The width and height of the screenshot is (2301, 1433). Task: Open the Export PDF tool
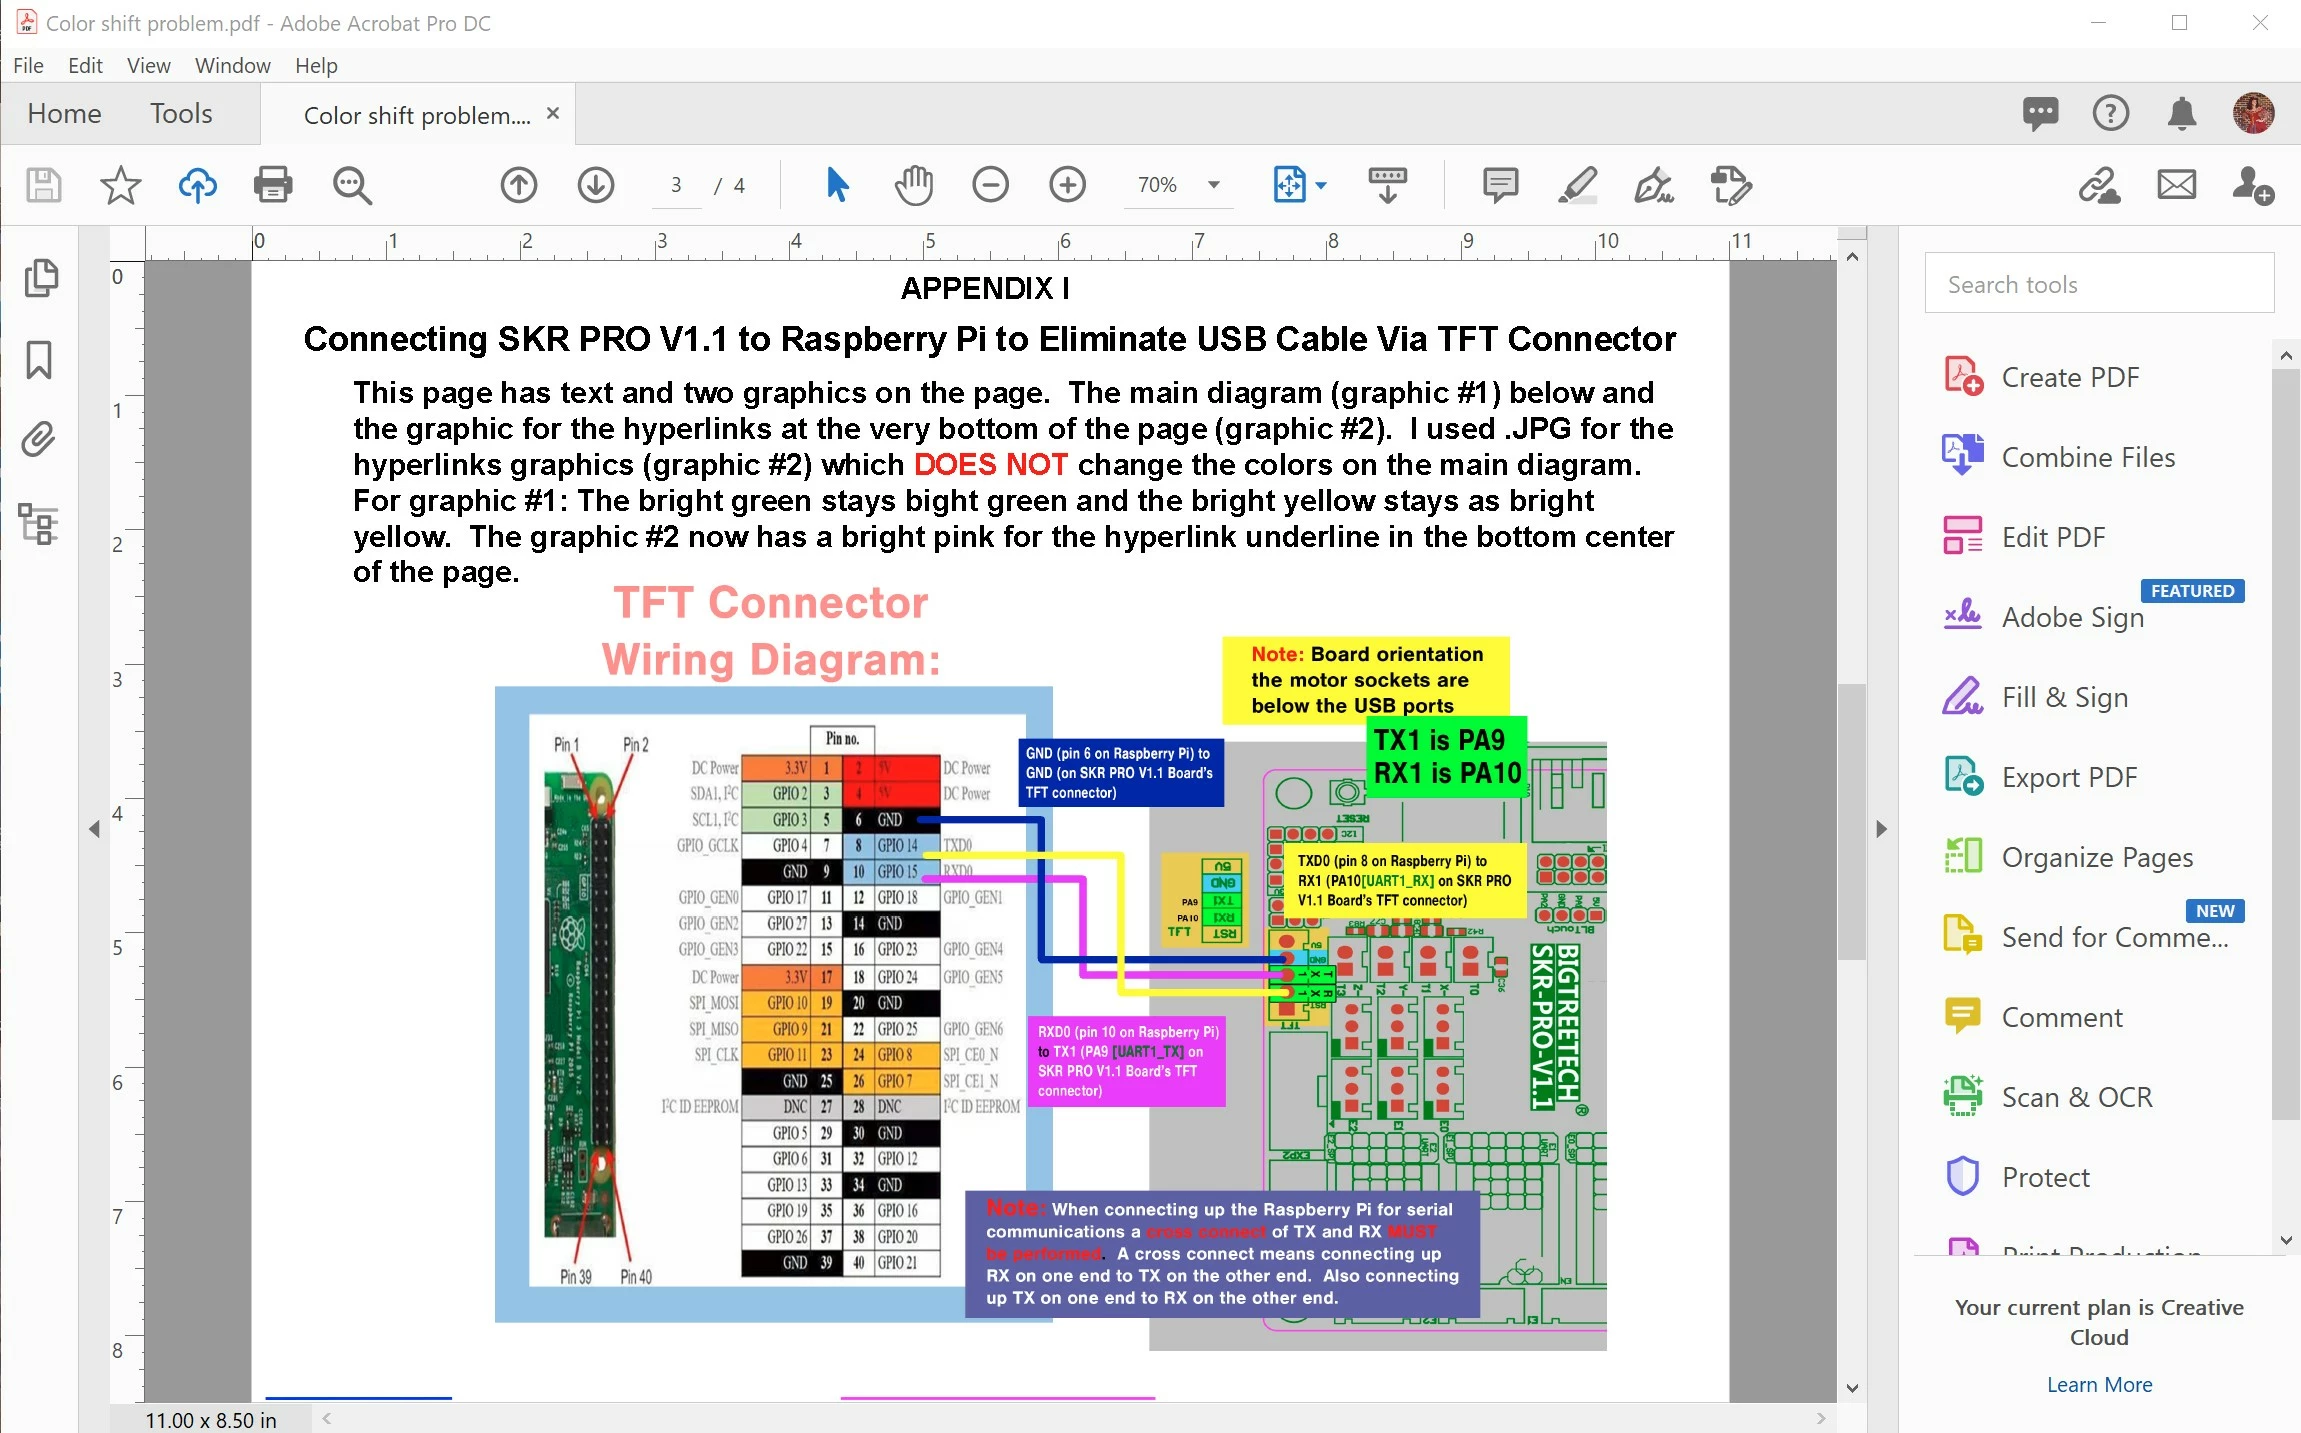(x=2068, y=777)
